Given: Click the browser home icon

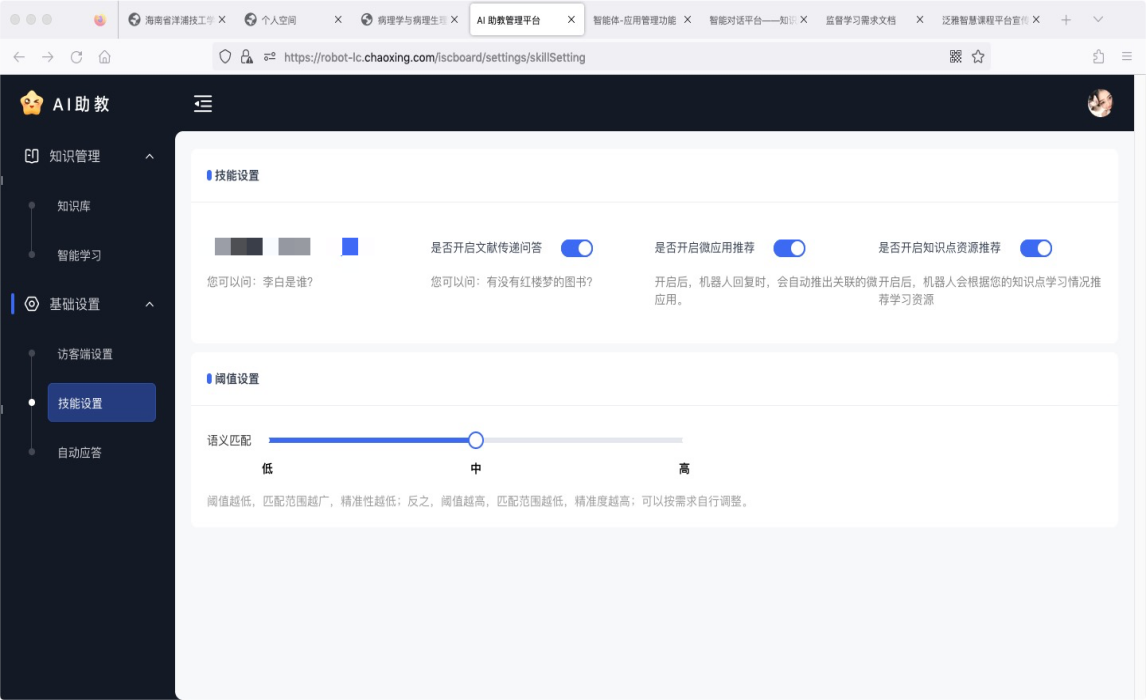Looking at the screenshot, I should pyautogui.click(x=105, y=57).
